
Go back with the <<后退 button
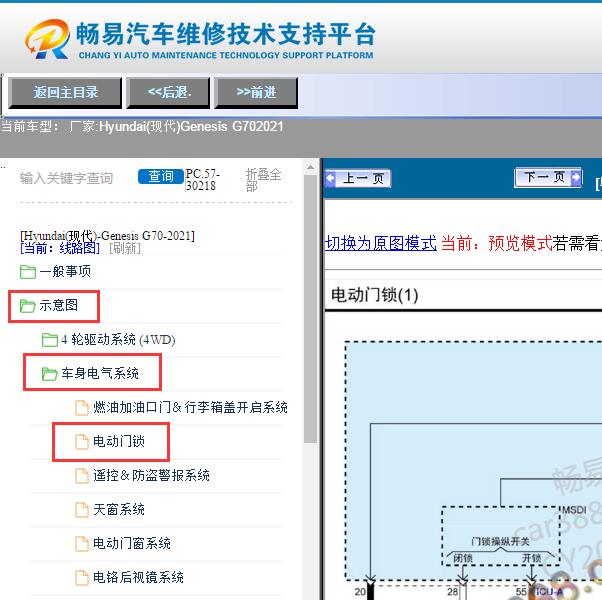pos(169,93)
